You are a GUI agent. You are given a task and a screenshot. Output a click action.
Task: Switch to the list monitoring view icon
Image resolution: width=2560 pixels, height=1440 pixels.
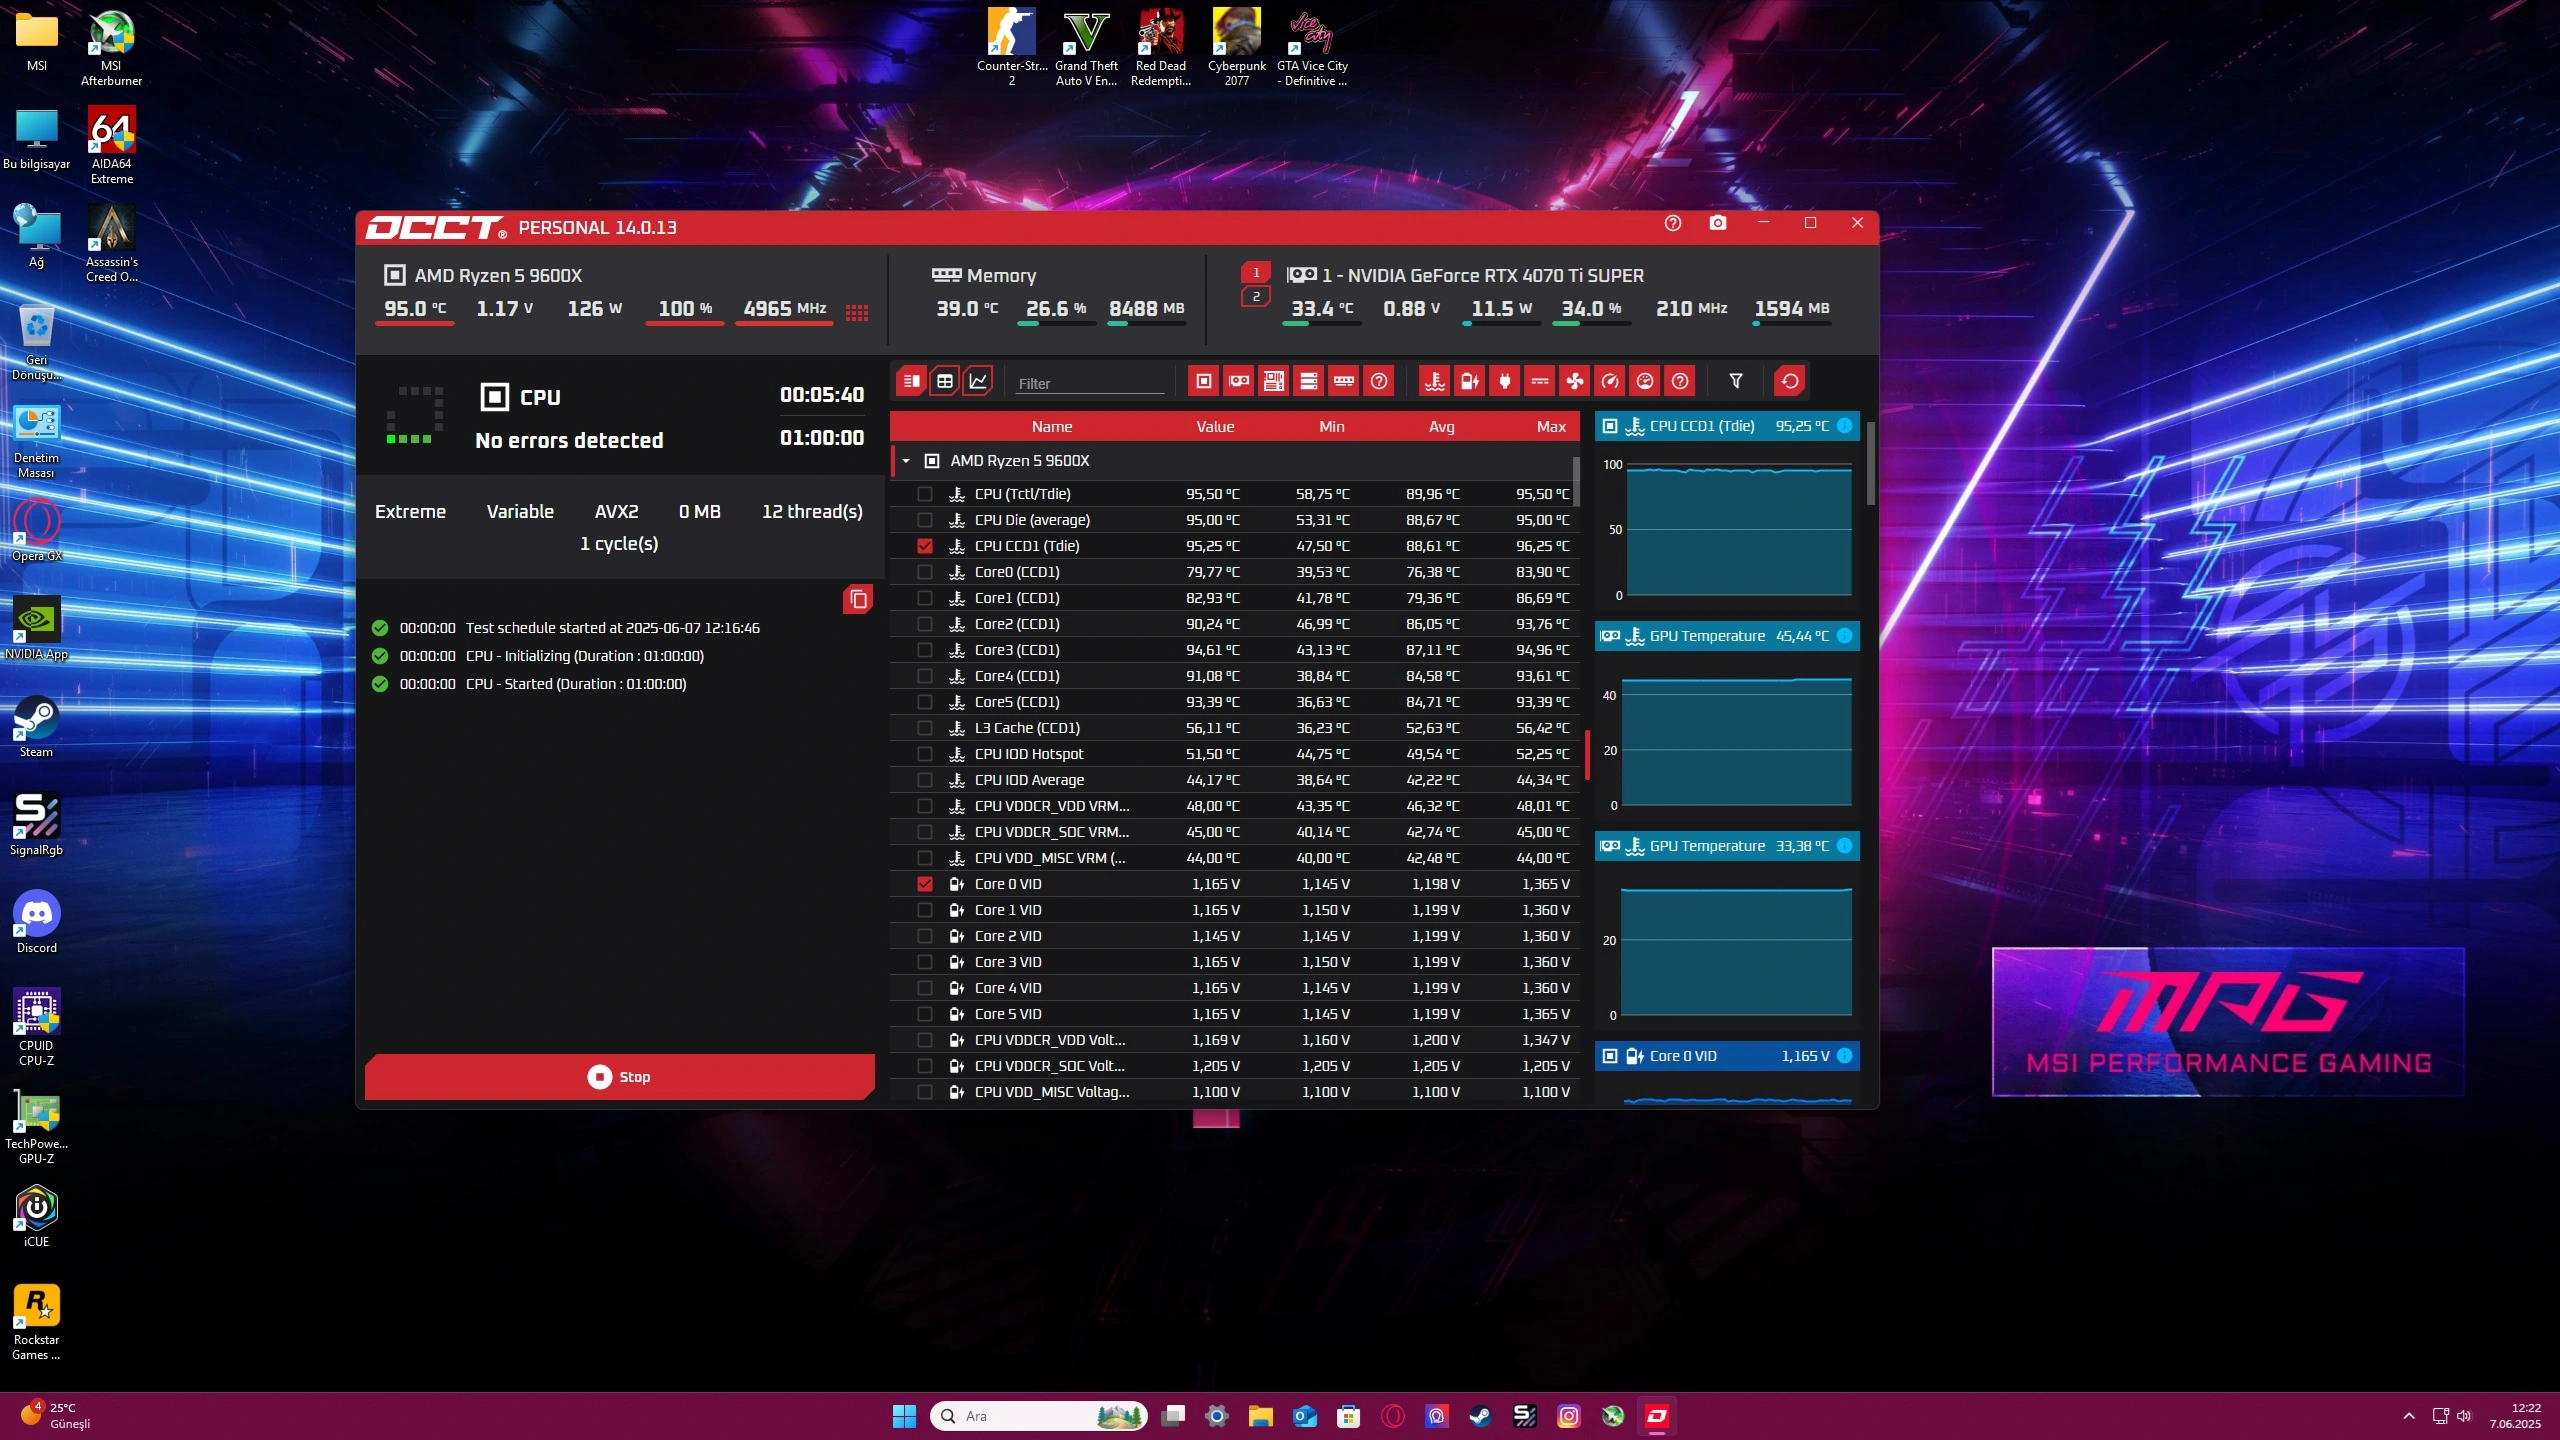pyautogui.click(x=911, y=381)
